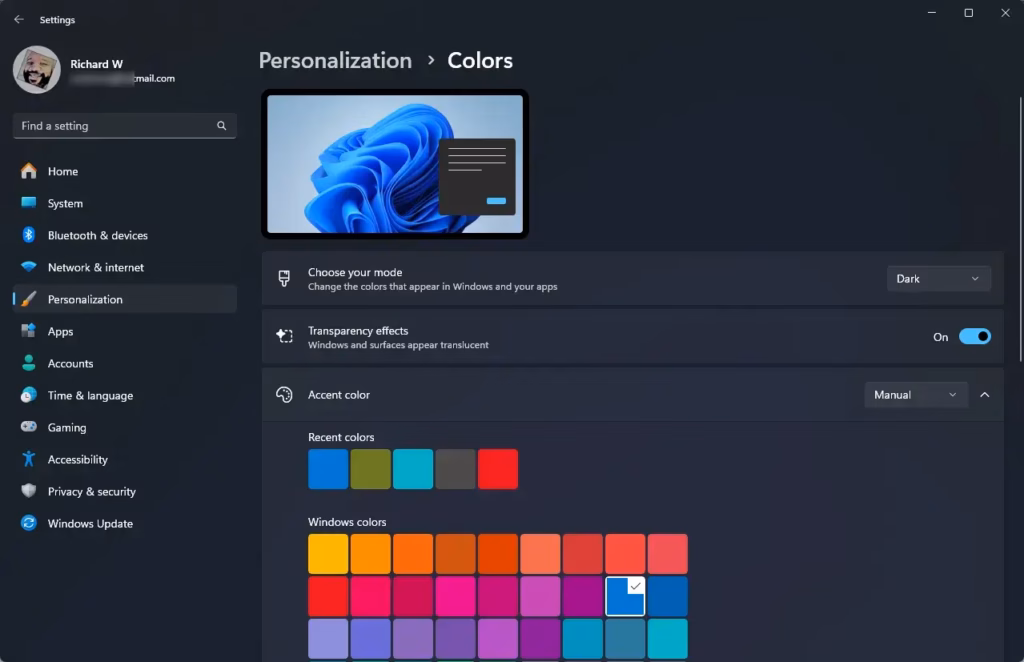Click the Accounts person icon
Viewport: 1024px width, 662px height.
click(x=29, y=363)
